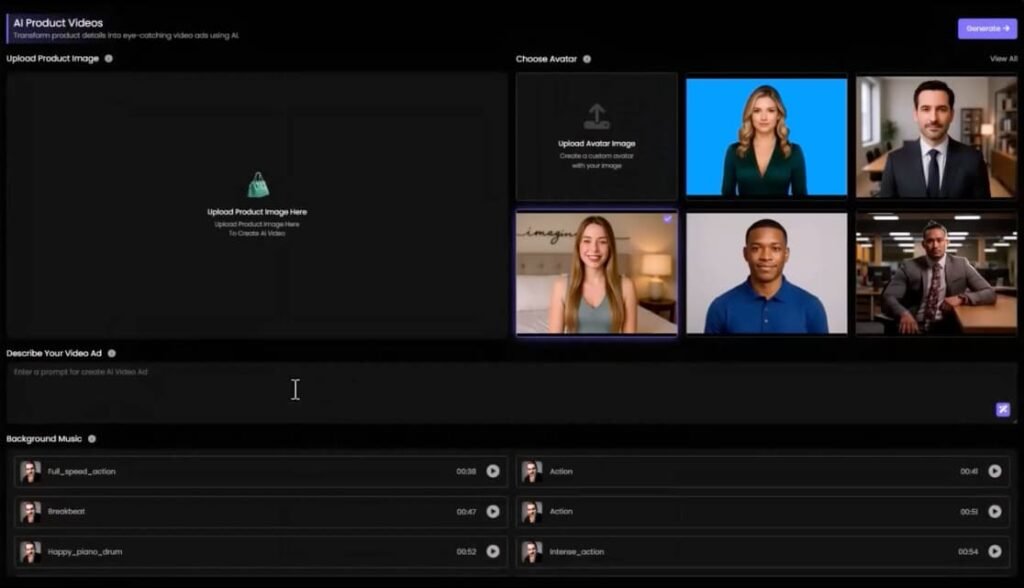
Task: Play the Breakbeat music track
Action: (493, 511)
